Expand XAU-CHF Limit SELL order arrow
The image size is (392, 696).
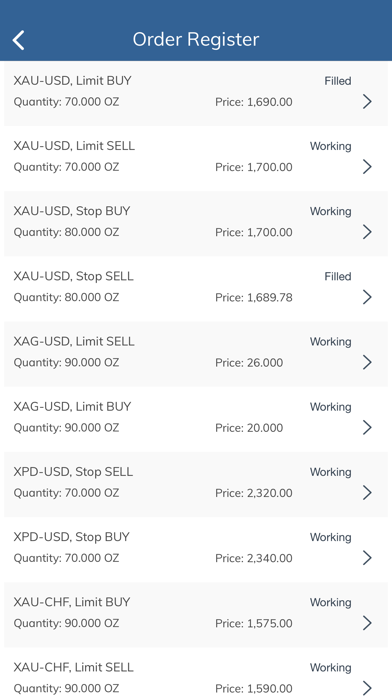[367, 688]
